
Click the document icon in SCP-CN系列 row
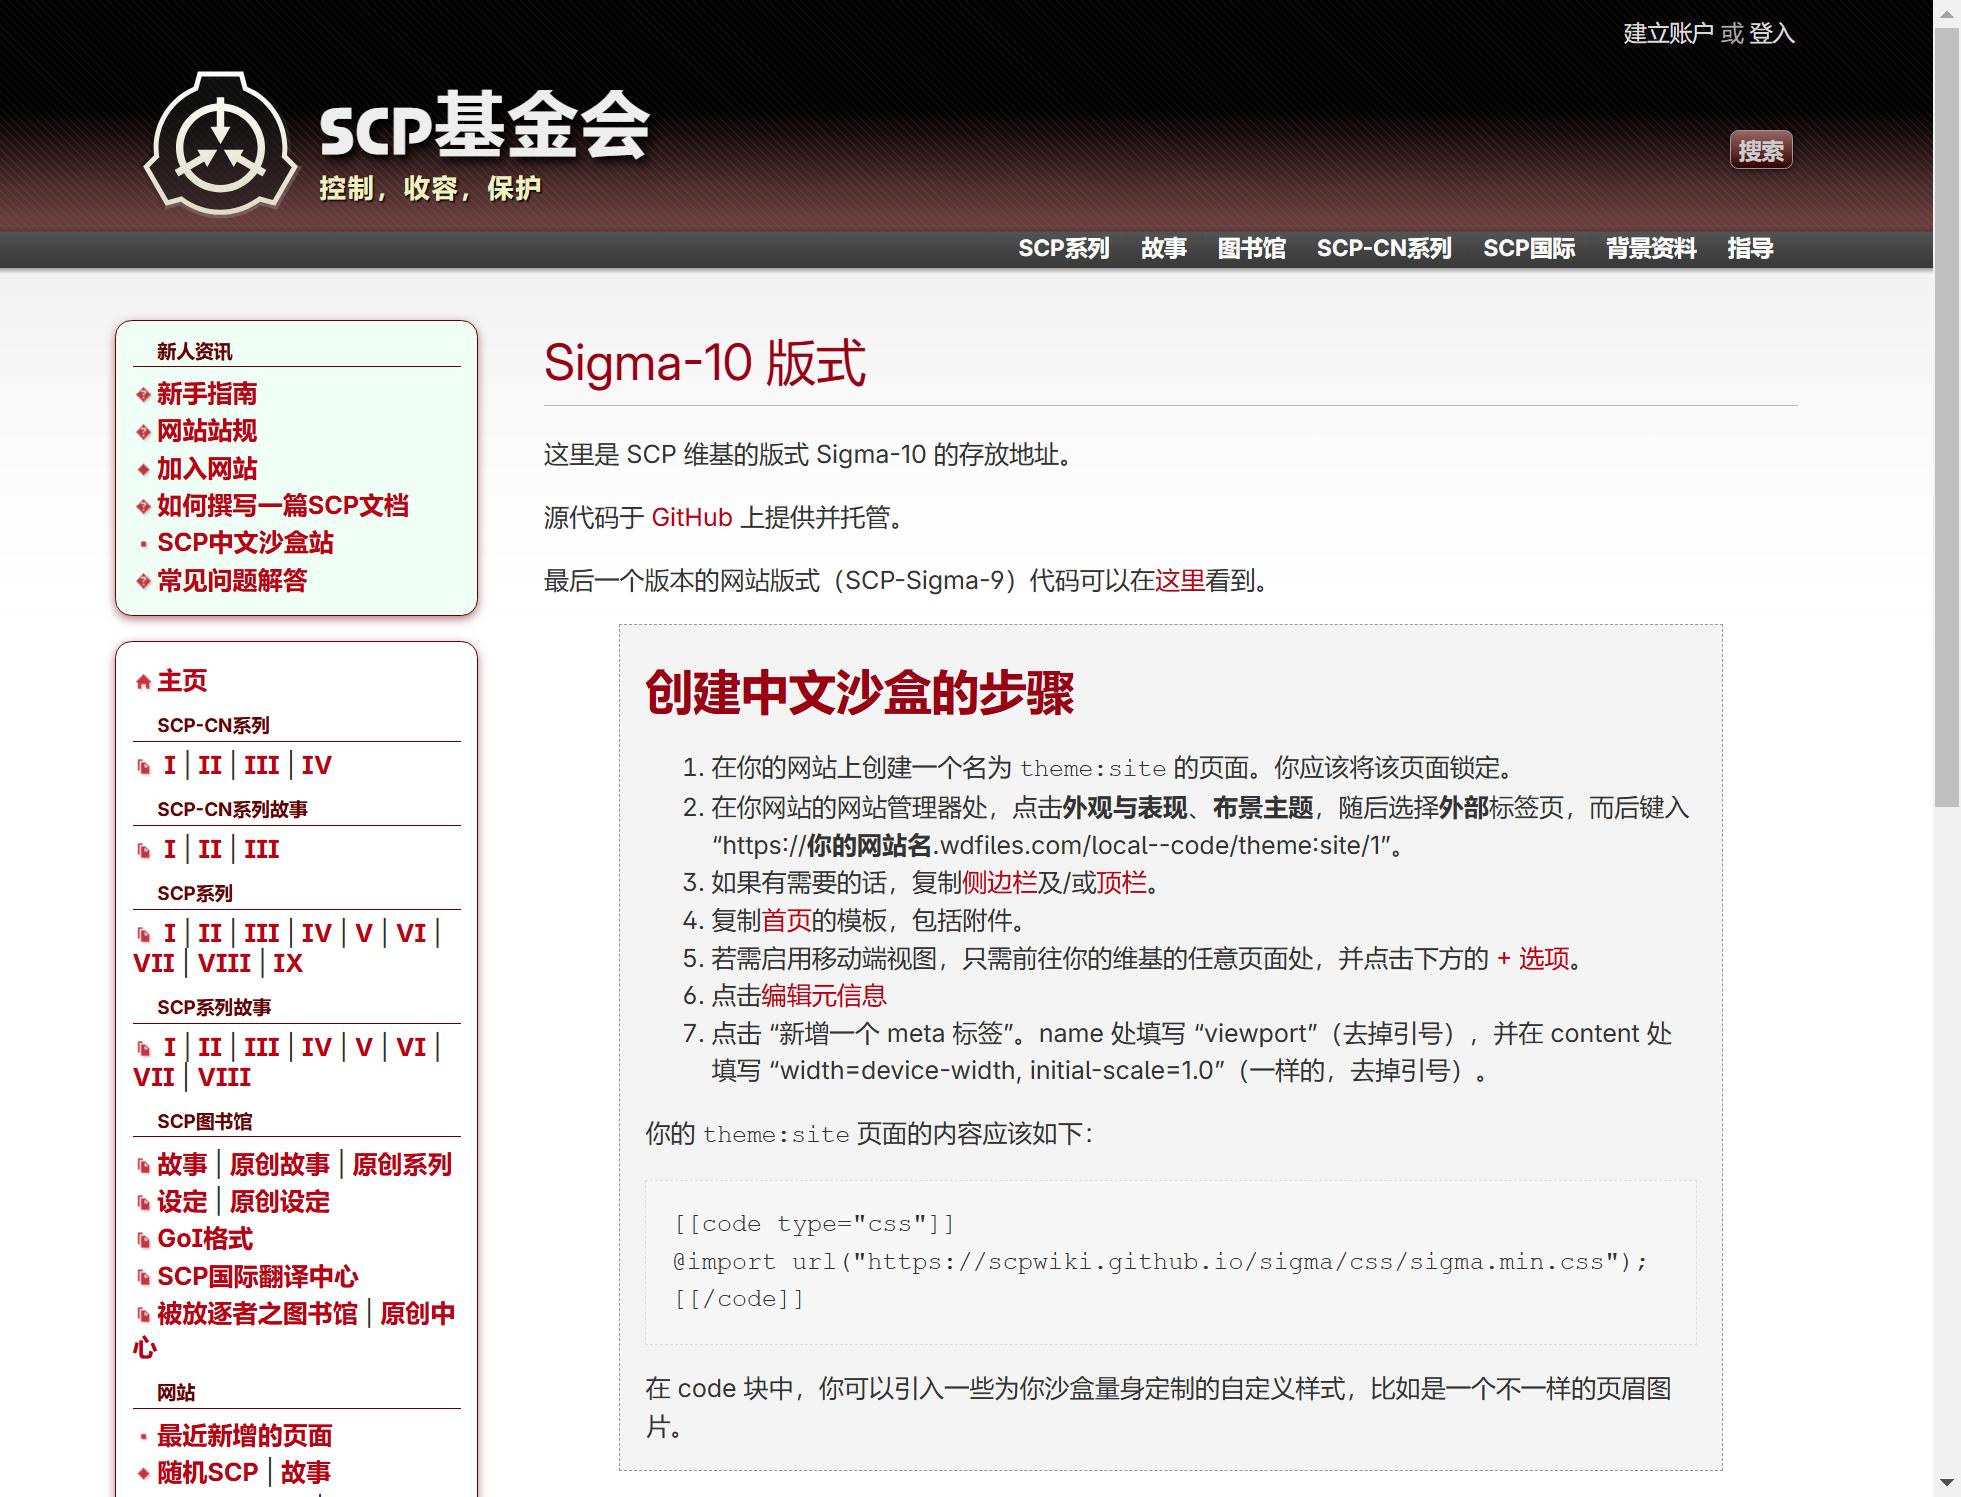click(143, 767)
